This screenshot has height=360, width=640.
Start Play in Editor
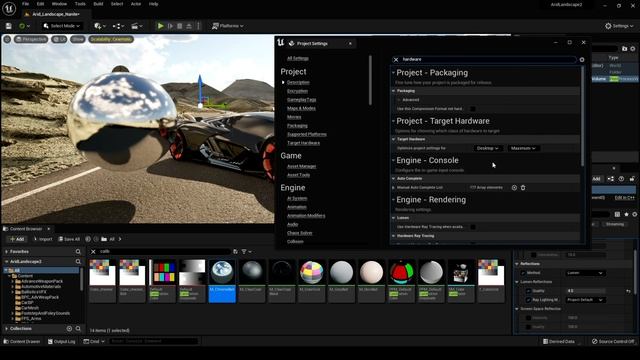160,26
